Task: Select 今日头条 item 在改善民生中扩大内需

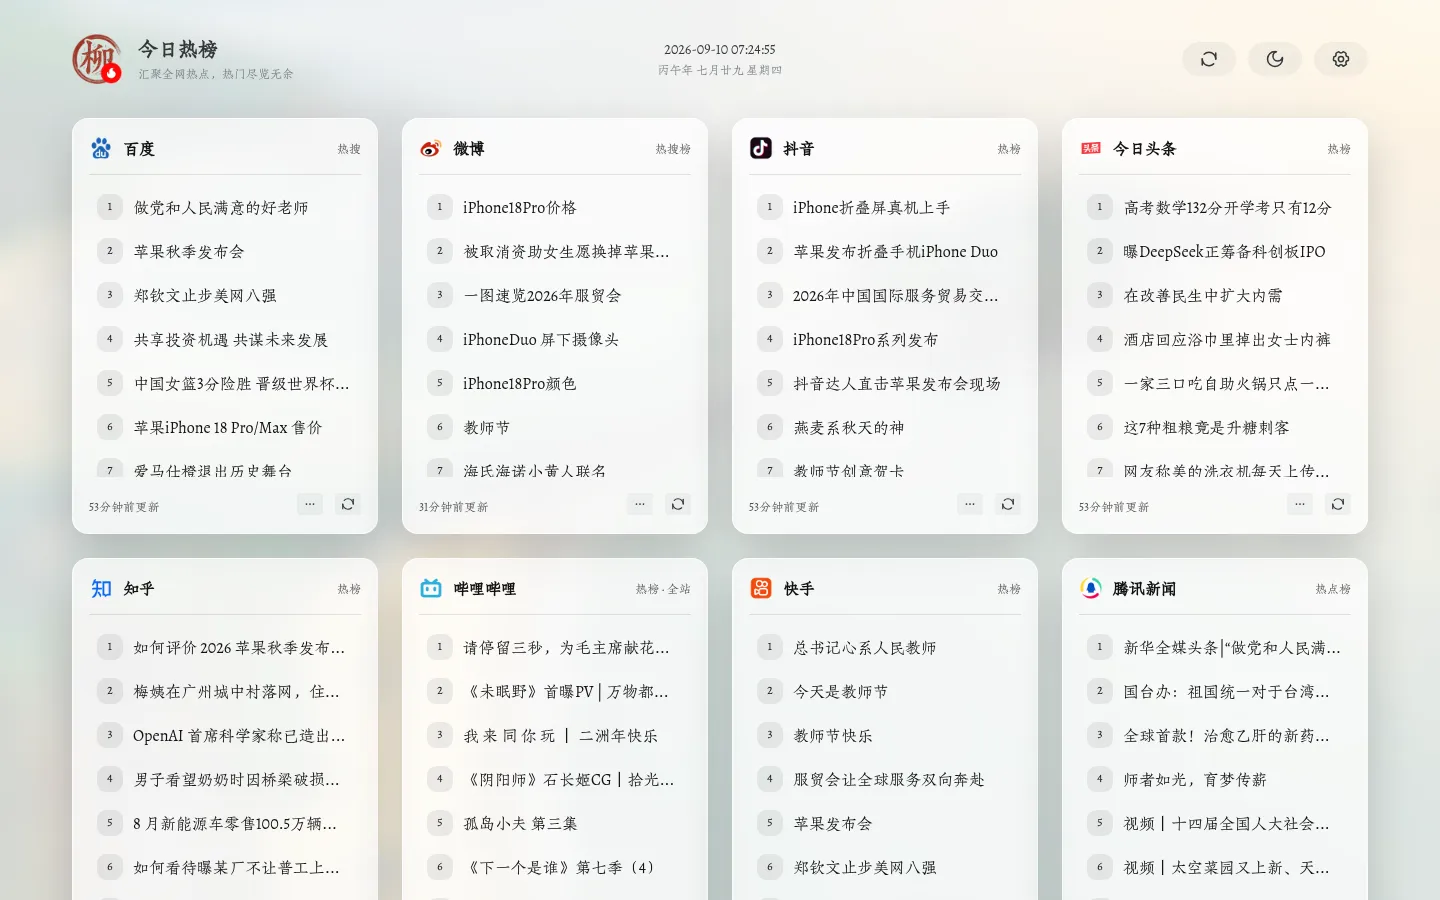Action: [x=1203, y=295]
